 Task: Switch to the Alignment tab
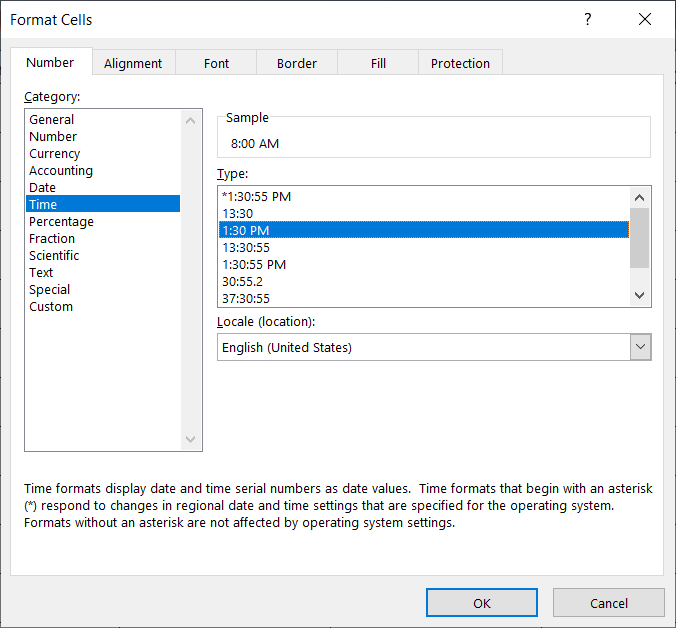pyautogui.click(x=133, y=63)
